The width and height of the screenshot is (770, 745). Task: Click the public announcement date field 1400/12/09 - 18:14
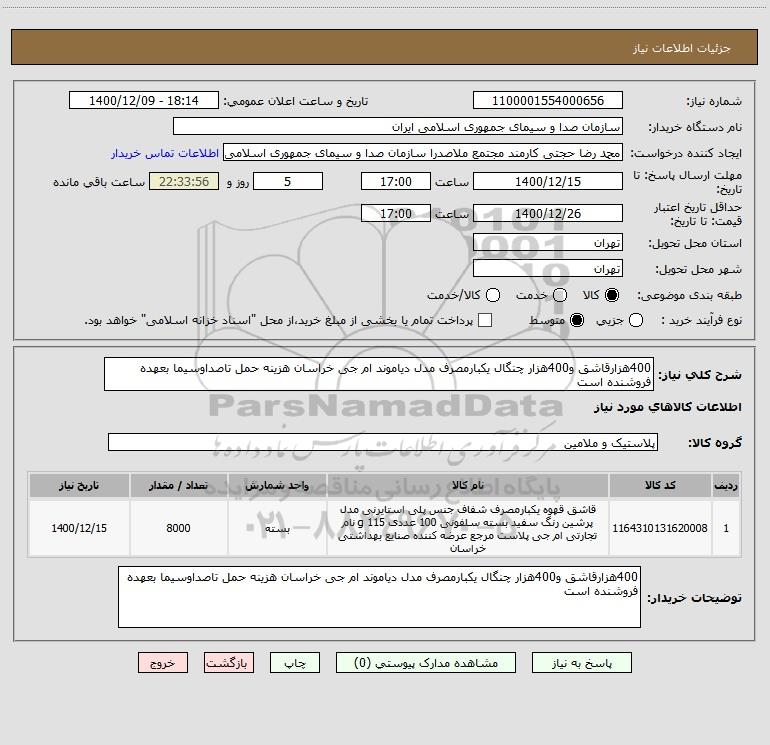[x=144, y=101]
